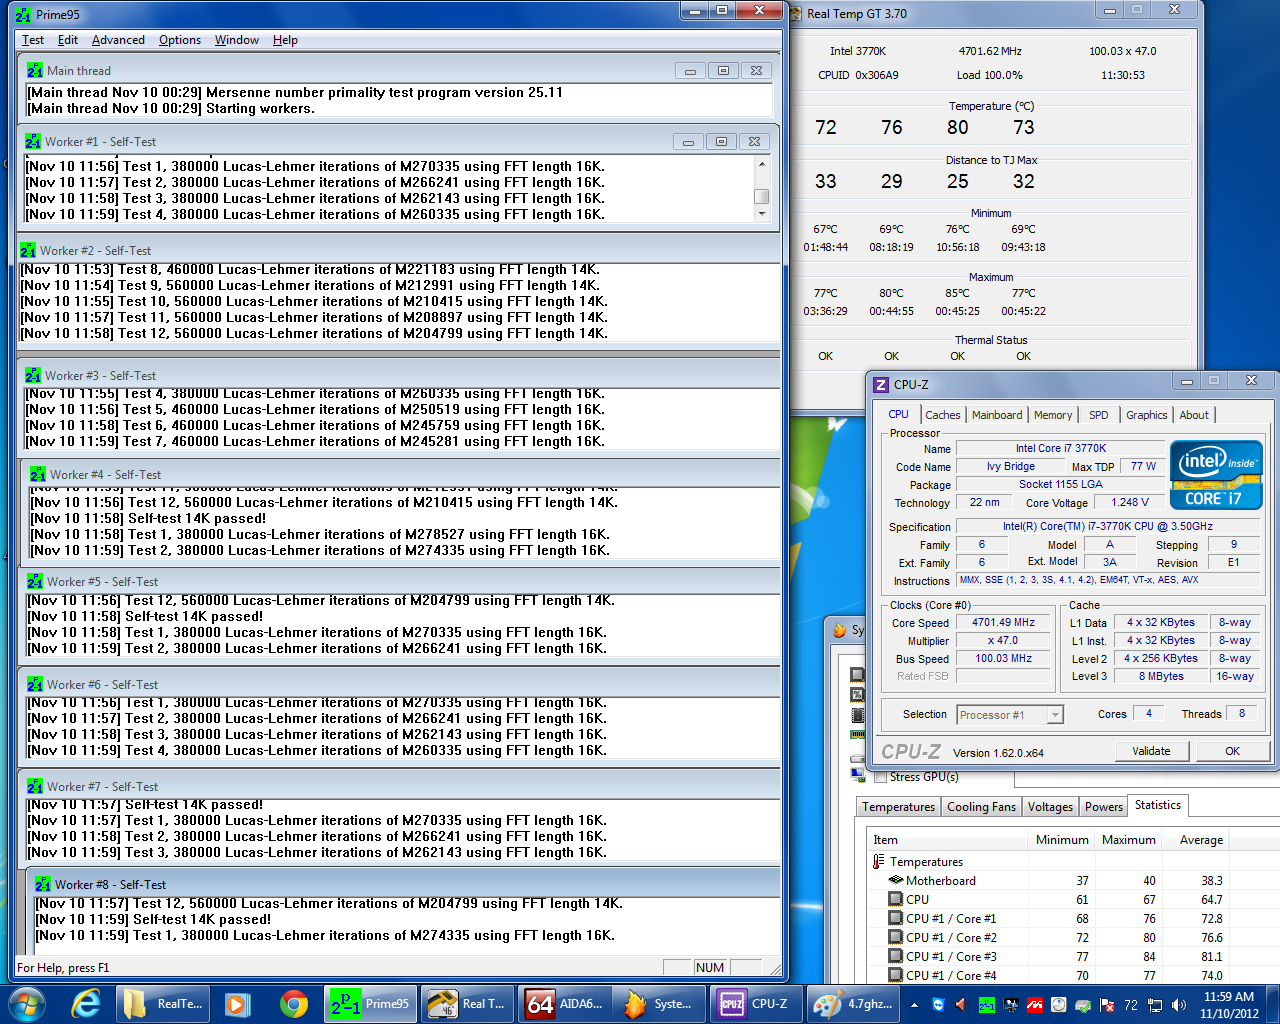Switch to the Powers tab
The image size is (1280, 1024).
coord(1104,807)
